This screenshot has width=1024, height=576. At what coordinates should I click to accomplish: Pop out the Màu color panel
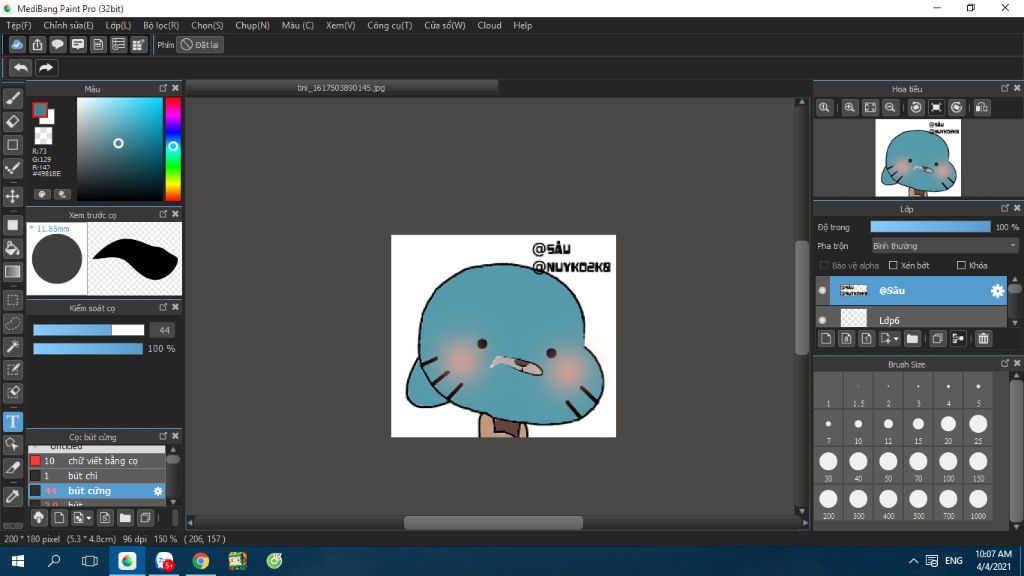coord(163,88)
